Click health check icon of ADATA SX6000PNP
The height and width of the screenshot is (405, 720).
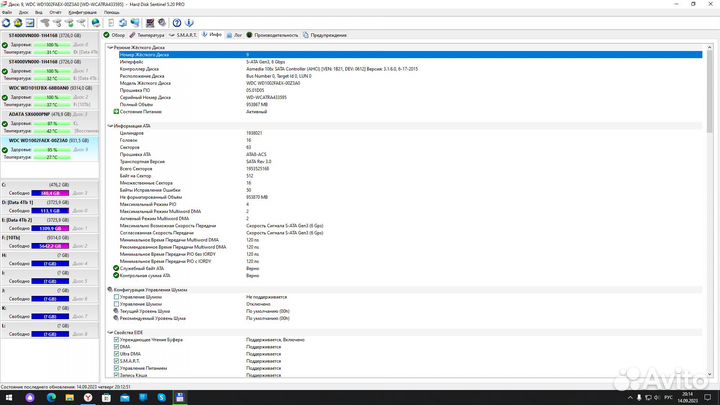pyautogui.click(x=5, y=124)
